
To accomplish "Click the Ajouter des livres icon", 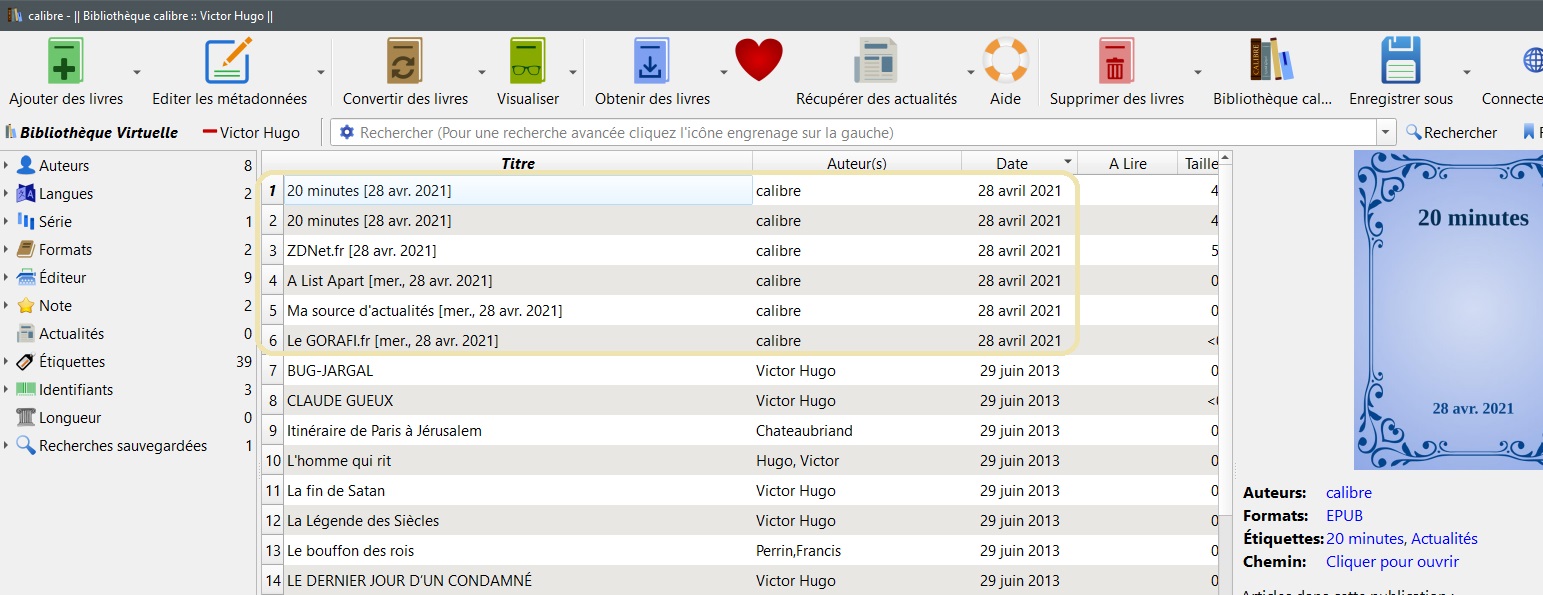I will (x=66, y=61).
